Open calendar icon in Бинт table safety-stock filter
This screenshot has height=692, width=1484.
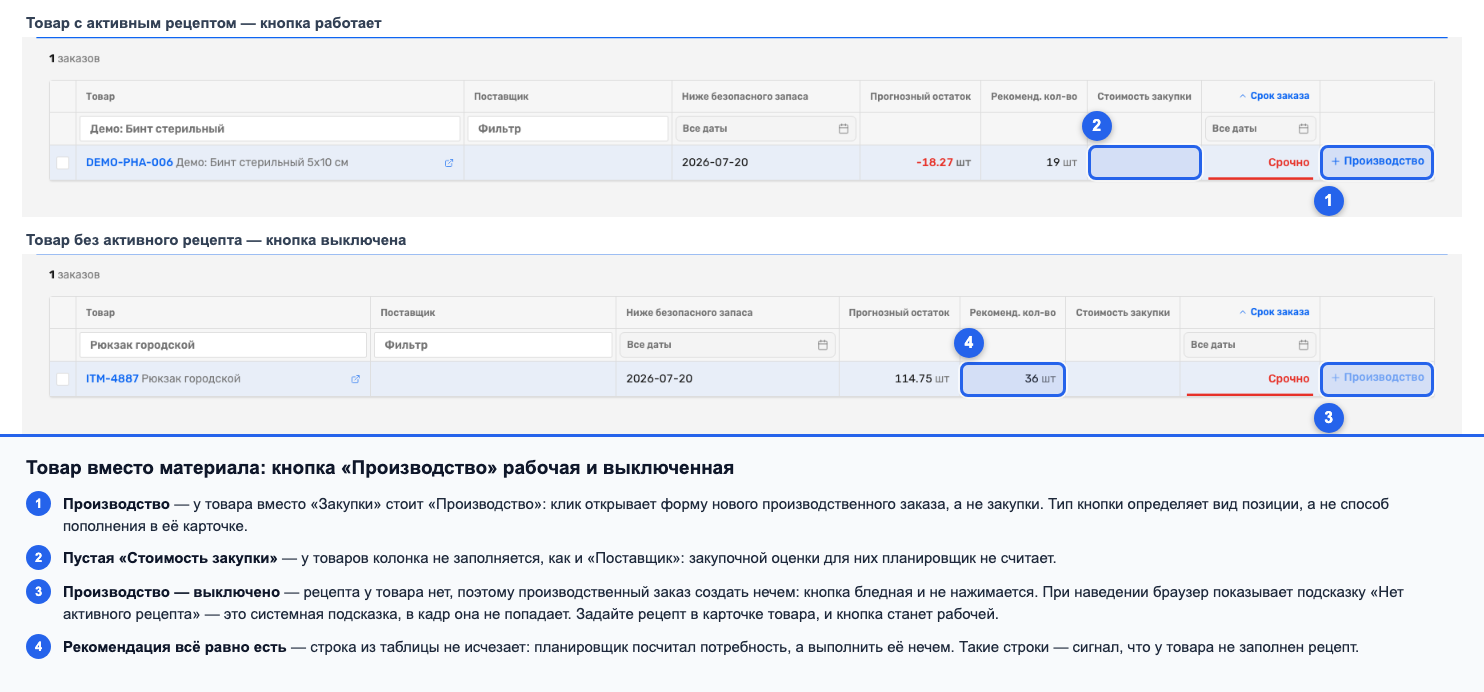point(843,129)
